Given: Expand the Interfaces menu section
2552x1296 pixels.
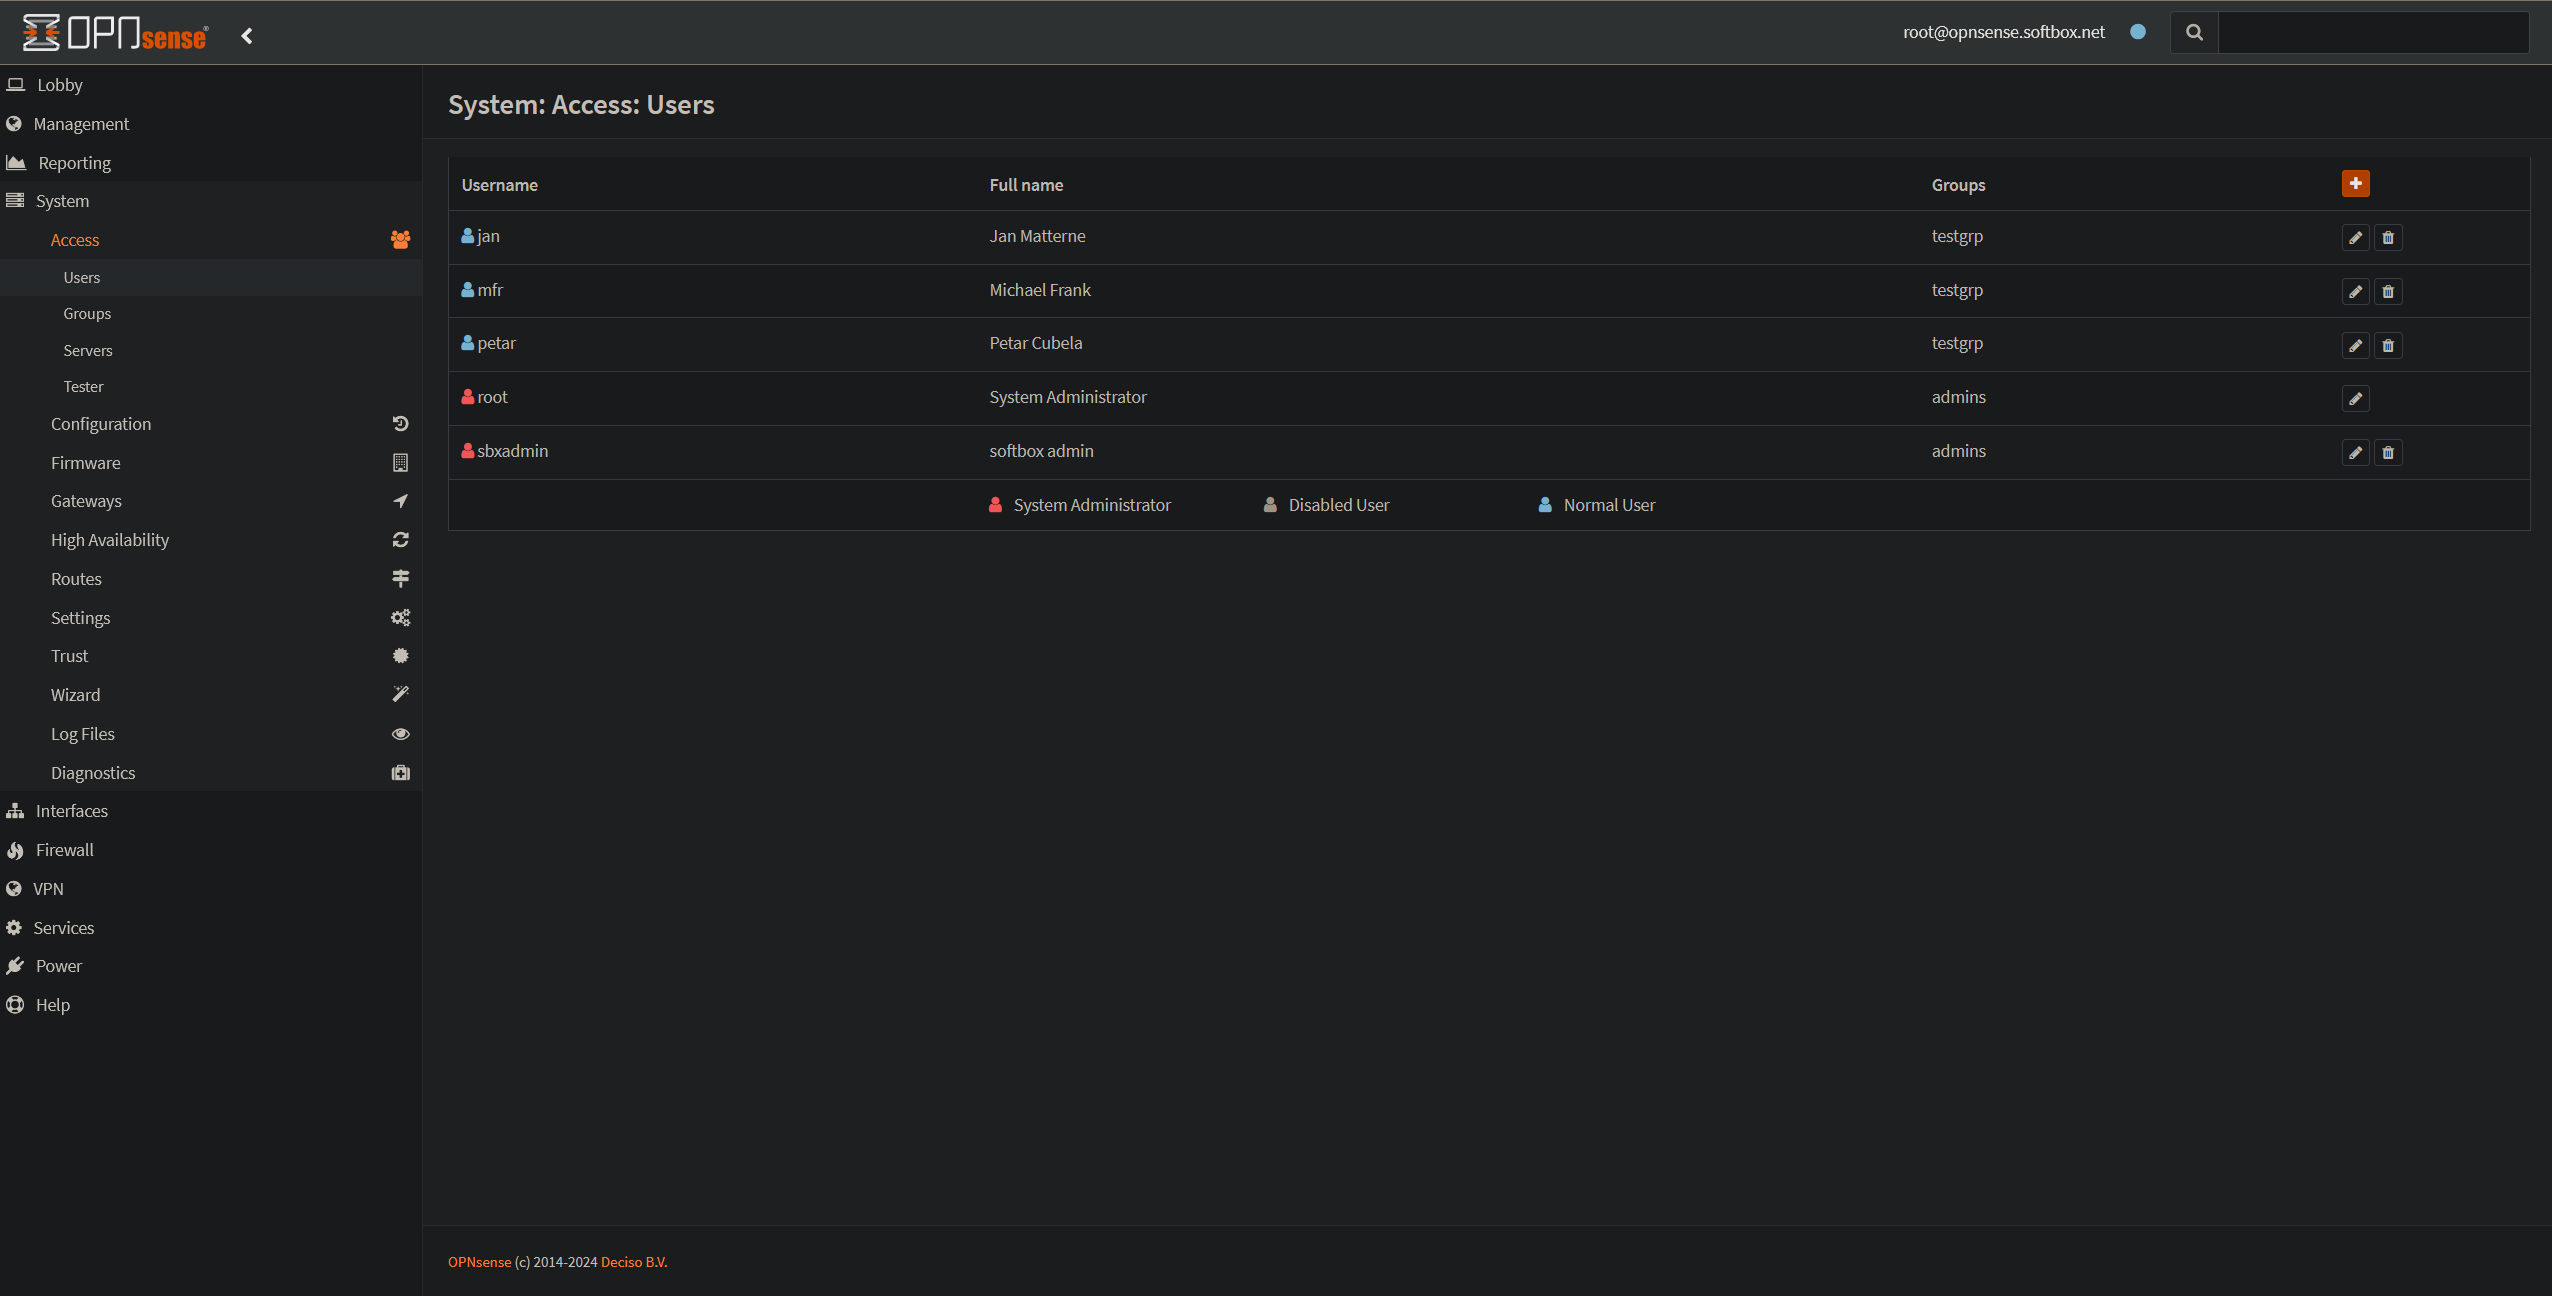Looking at the screenshot, I should 71,811.
